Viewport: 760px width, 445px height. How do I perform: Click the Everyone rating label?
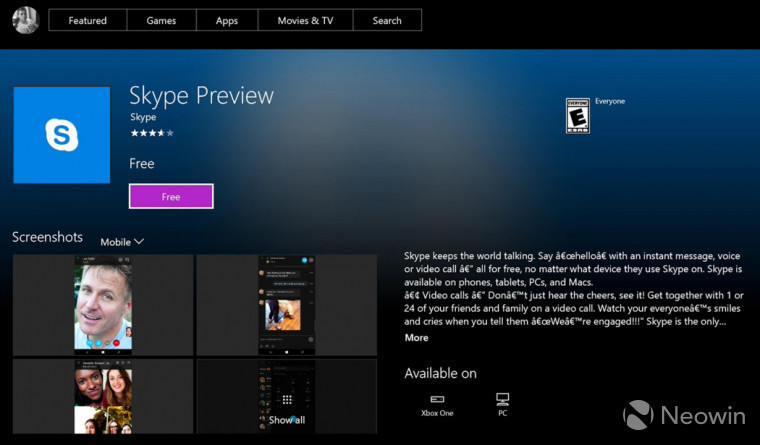click(610, 101)
